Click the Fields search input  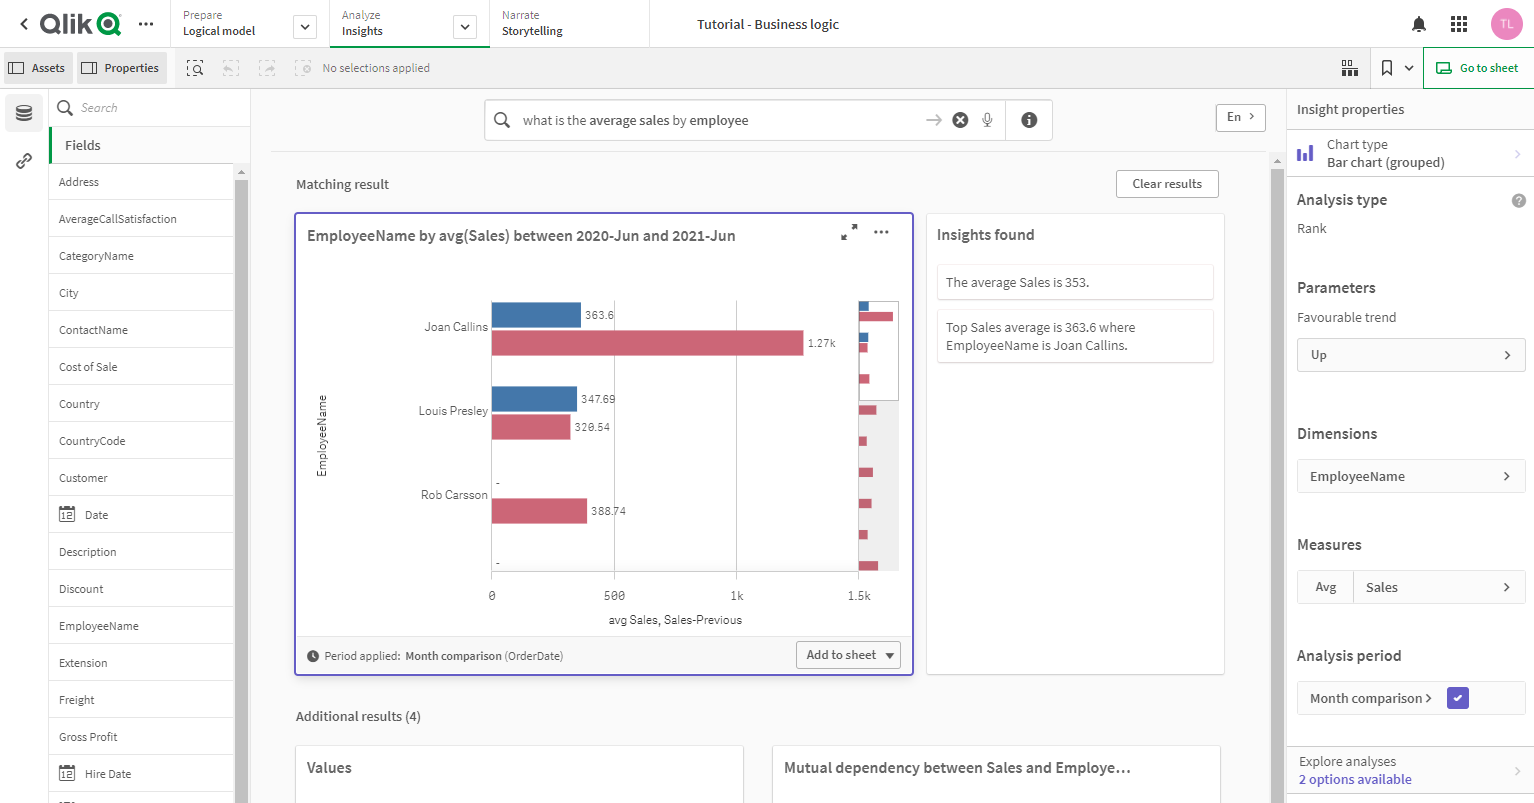[150, 108]
